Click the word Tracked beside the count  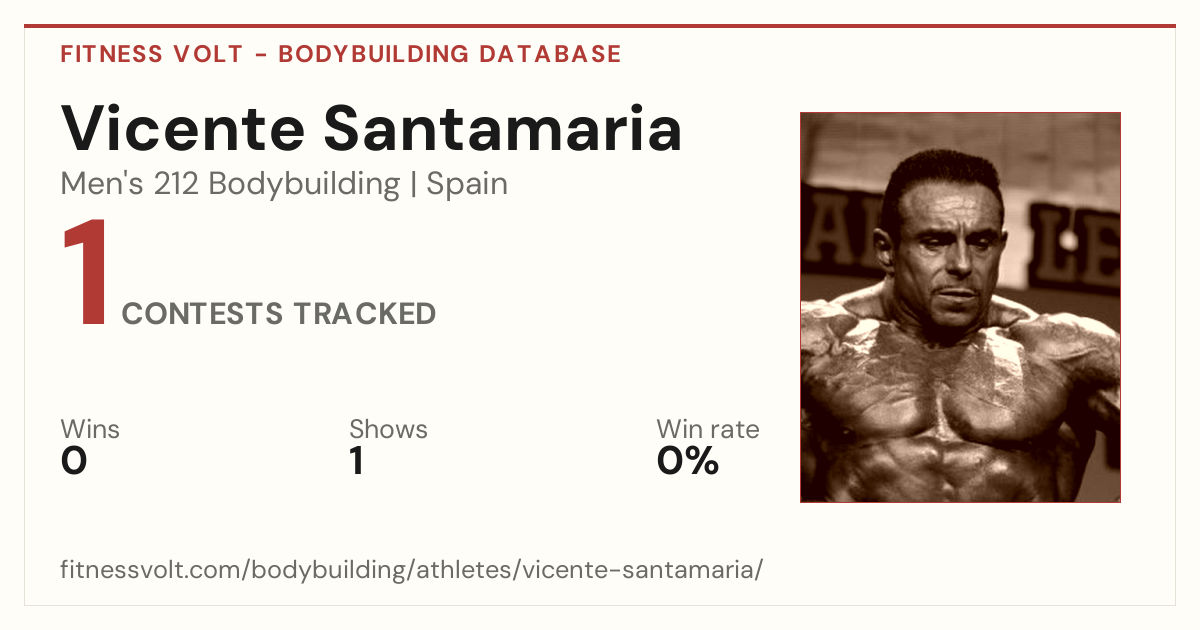[x=364, y=314]
